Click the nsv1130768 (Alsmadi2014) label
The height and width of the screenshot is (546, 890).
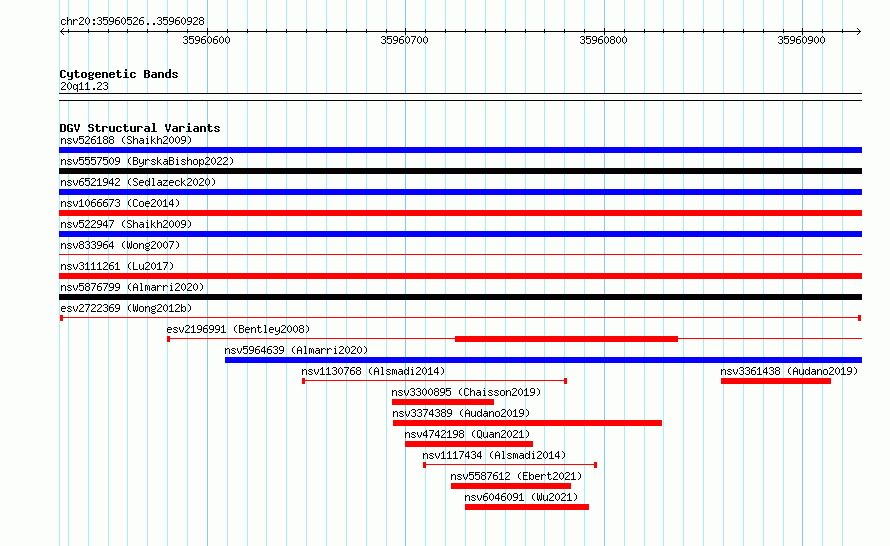coord(373,371)
